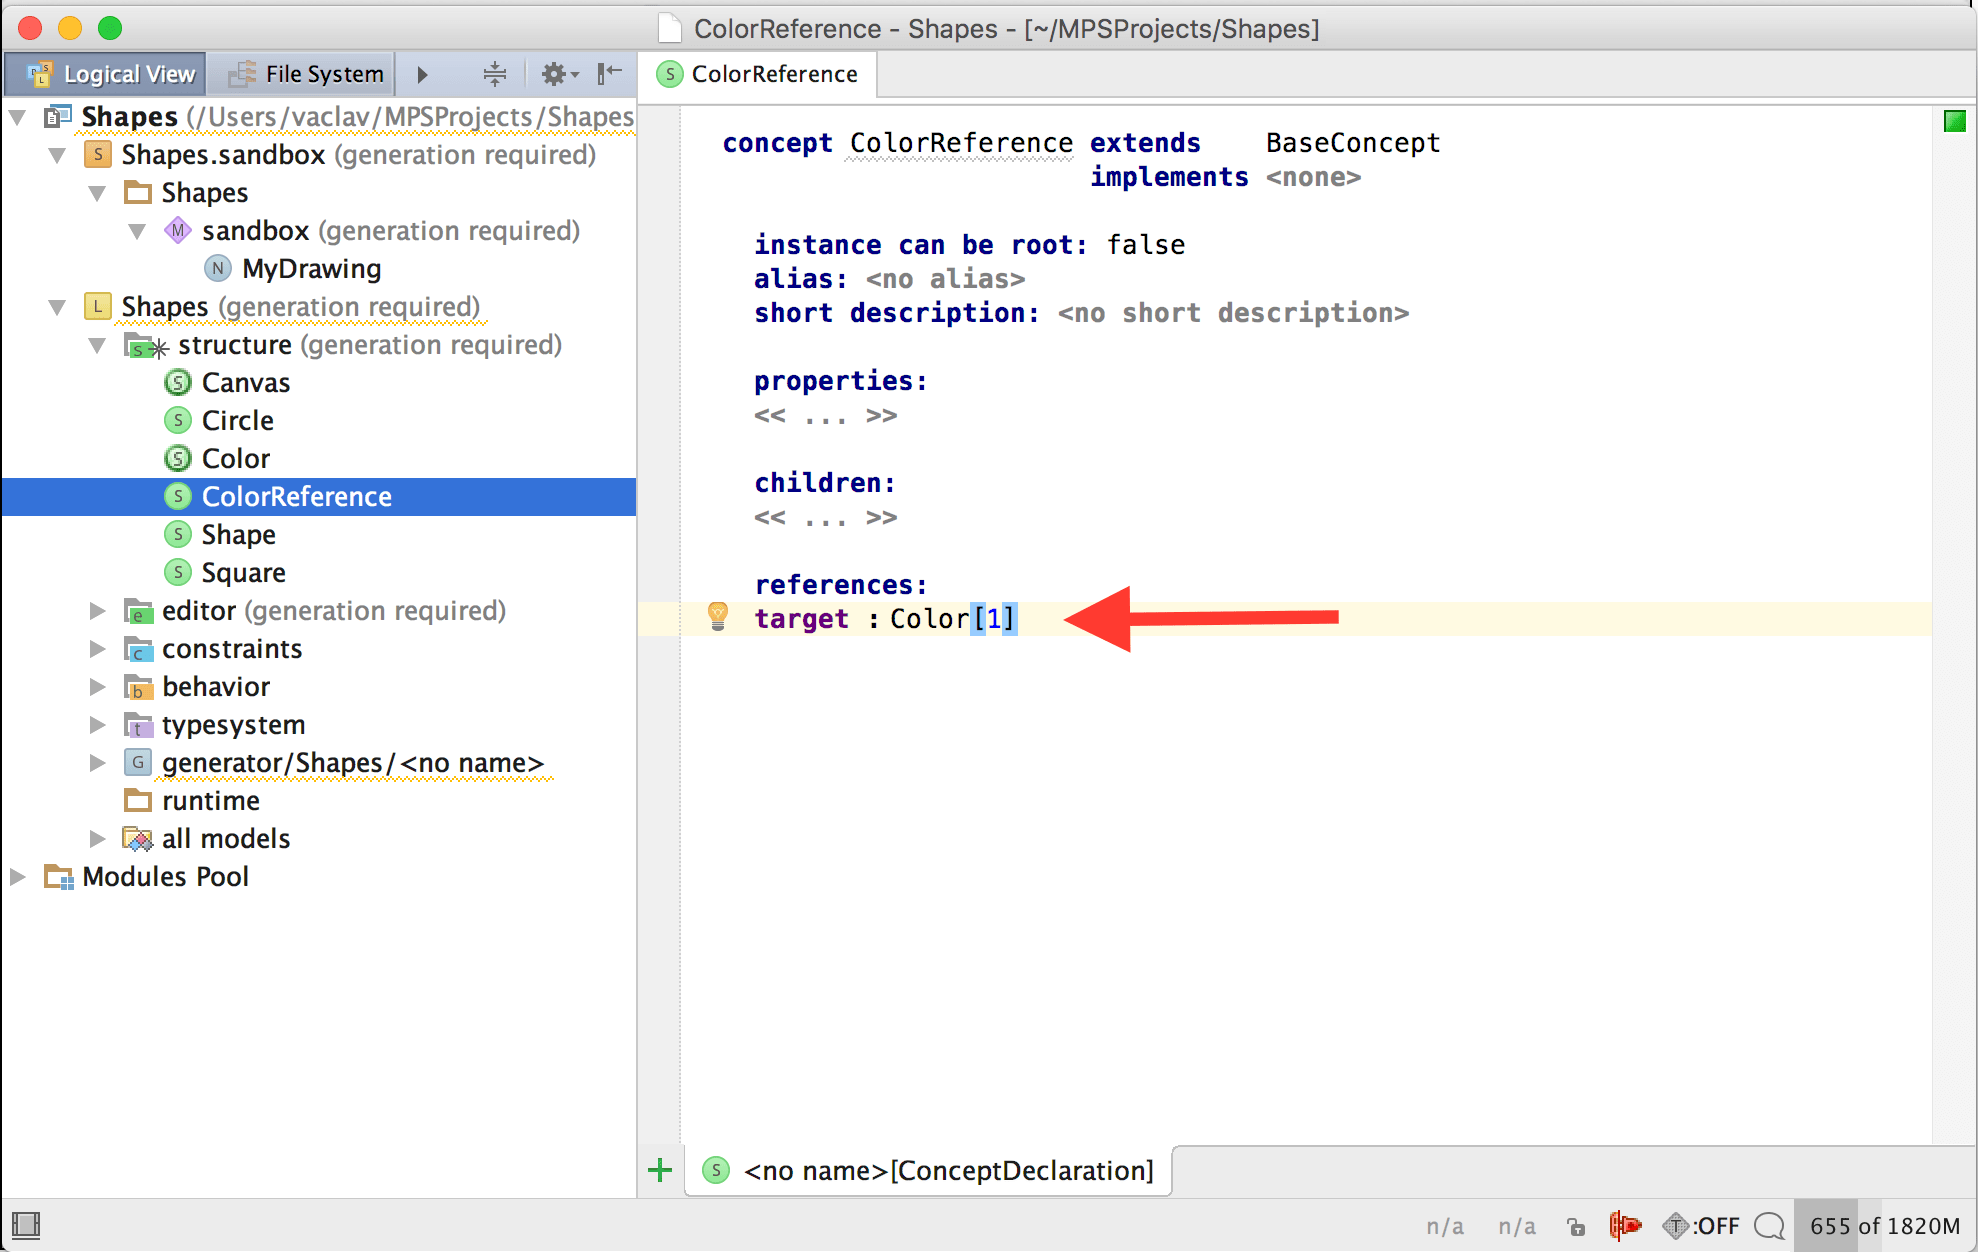
Task: Click the read-only lock status icon
Action: point(1576,1226)
